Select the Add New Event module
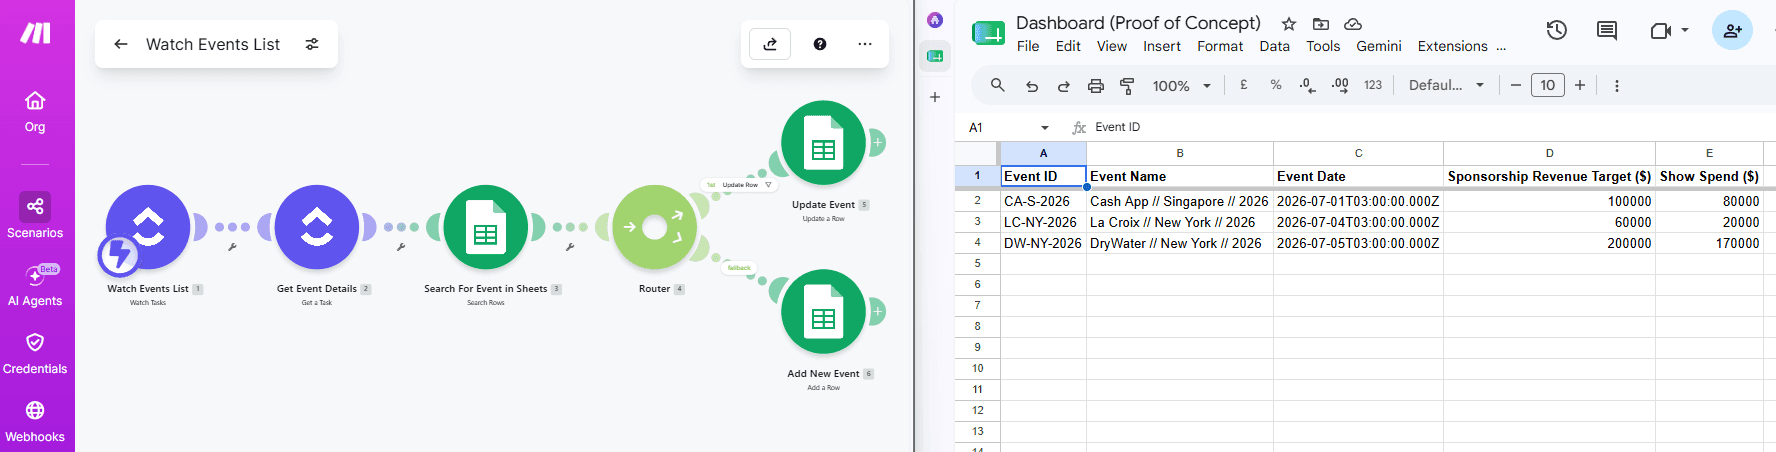Image resolution: width=1776 pixels, height=452 pixels. (823, 312)
